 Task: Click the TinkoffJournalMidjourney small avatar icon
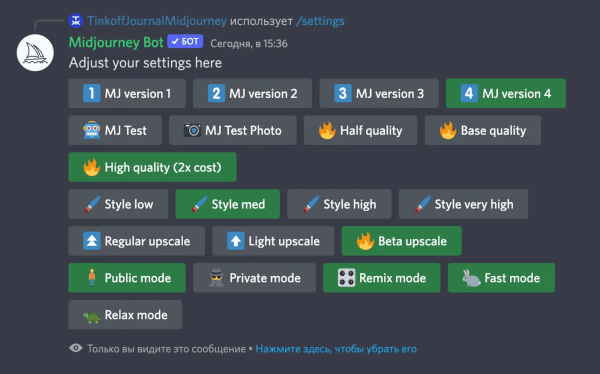pyautogui.click(x=76, y=21)
